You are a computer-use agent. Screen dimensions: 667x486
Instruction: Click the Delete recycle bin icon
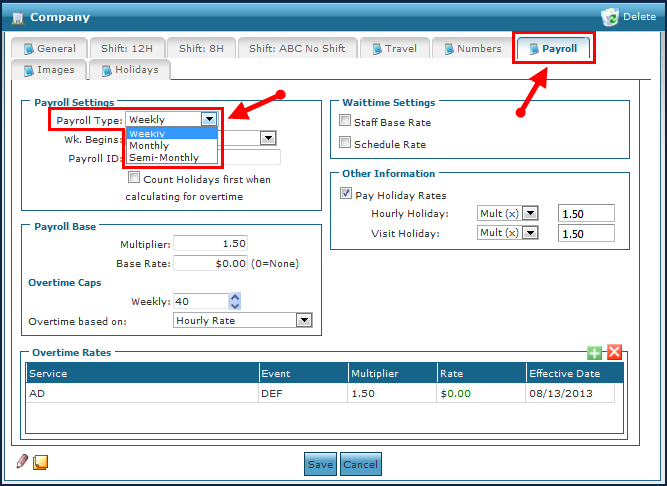[610, 17]
